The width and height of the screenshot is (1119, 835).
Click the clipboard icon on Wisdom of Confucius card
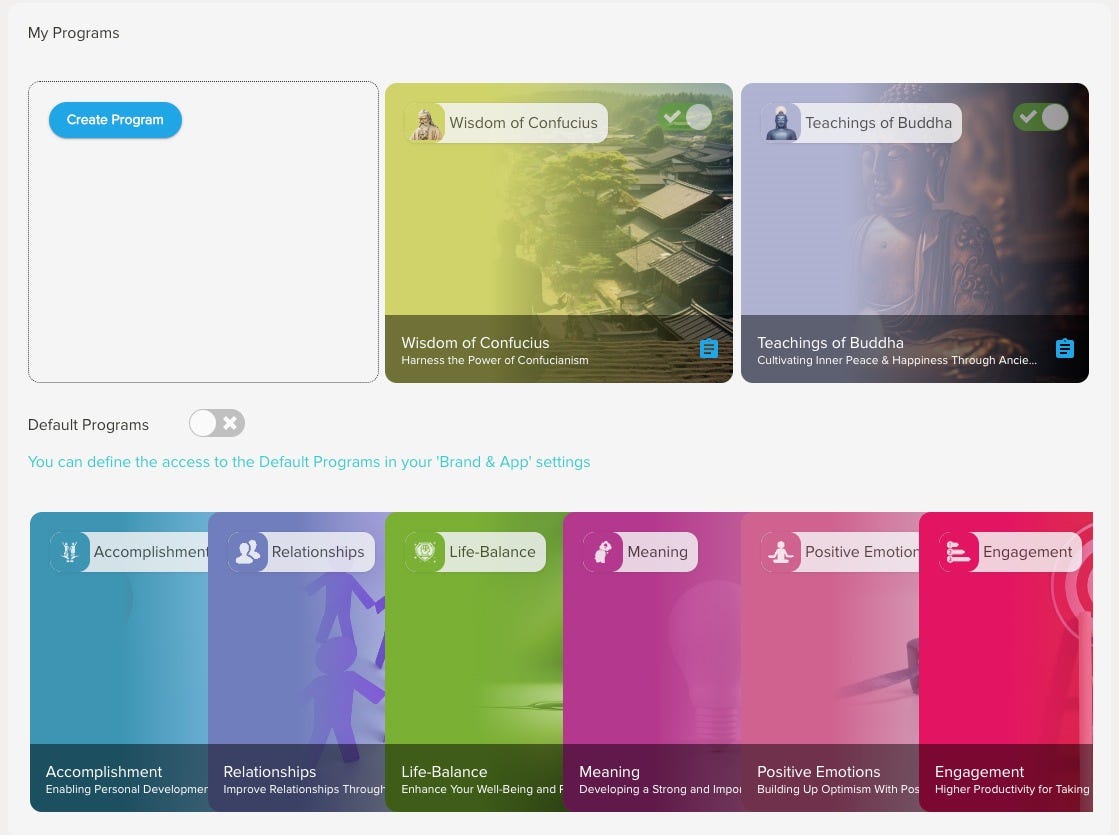pyautogui.click(x=709, y=349)
